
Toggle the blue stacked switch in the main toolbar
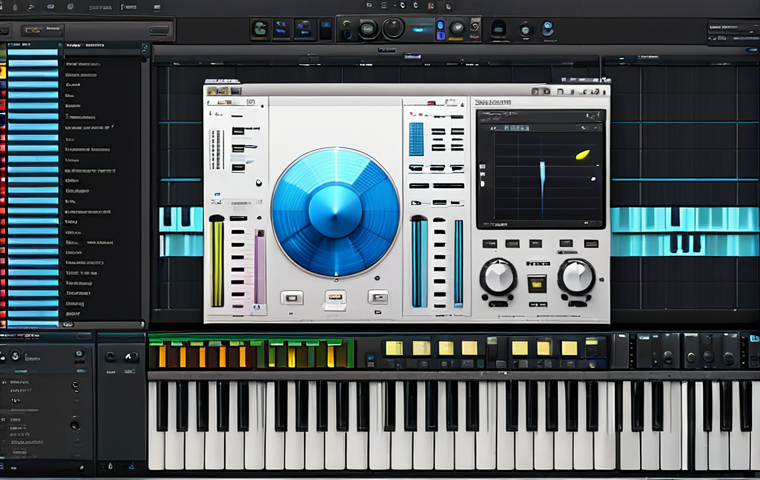pyautogui.click(x=440, y=30)
